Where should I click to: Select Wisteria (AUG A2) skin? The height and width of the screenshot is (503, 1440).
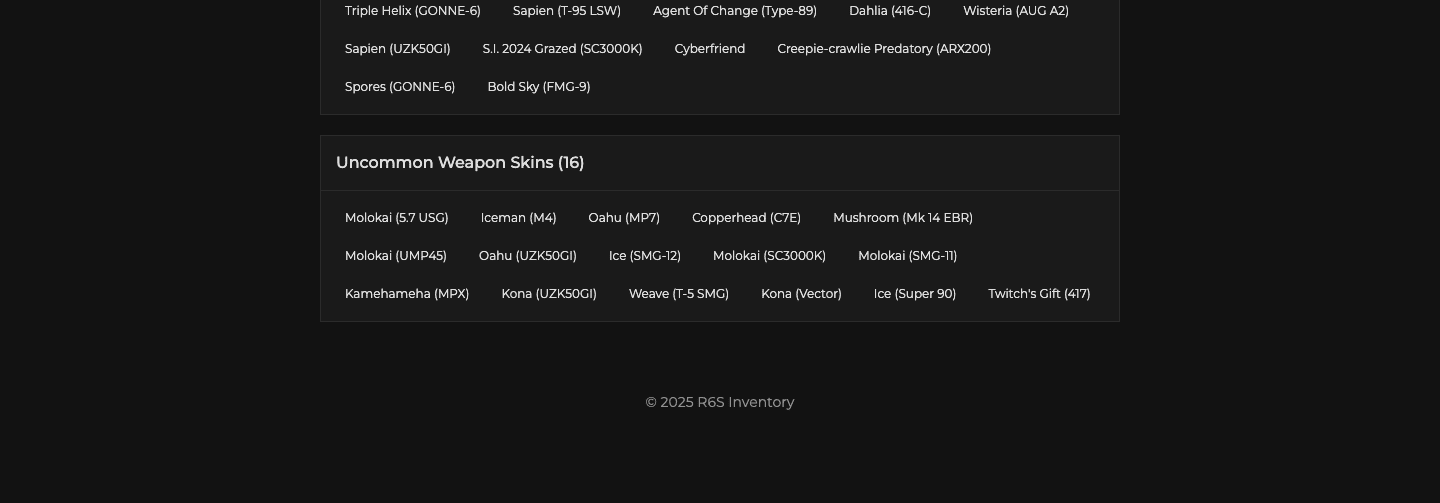click(1015, 11)
